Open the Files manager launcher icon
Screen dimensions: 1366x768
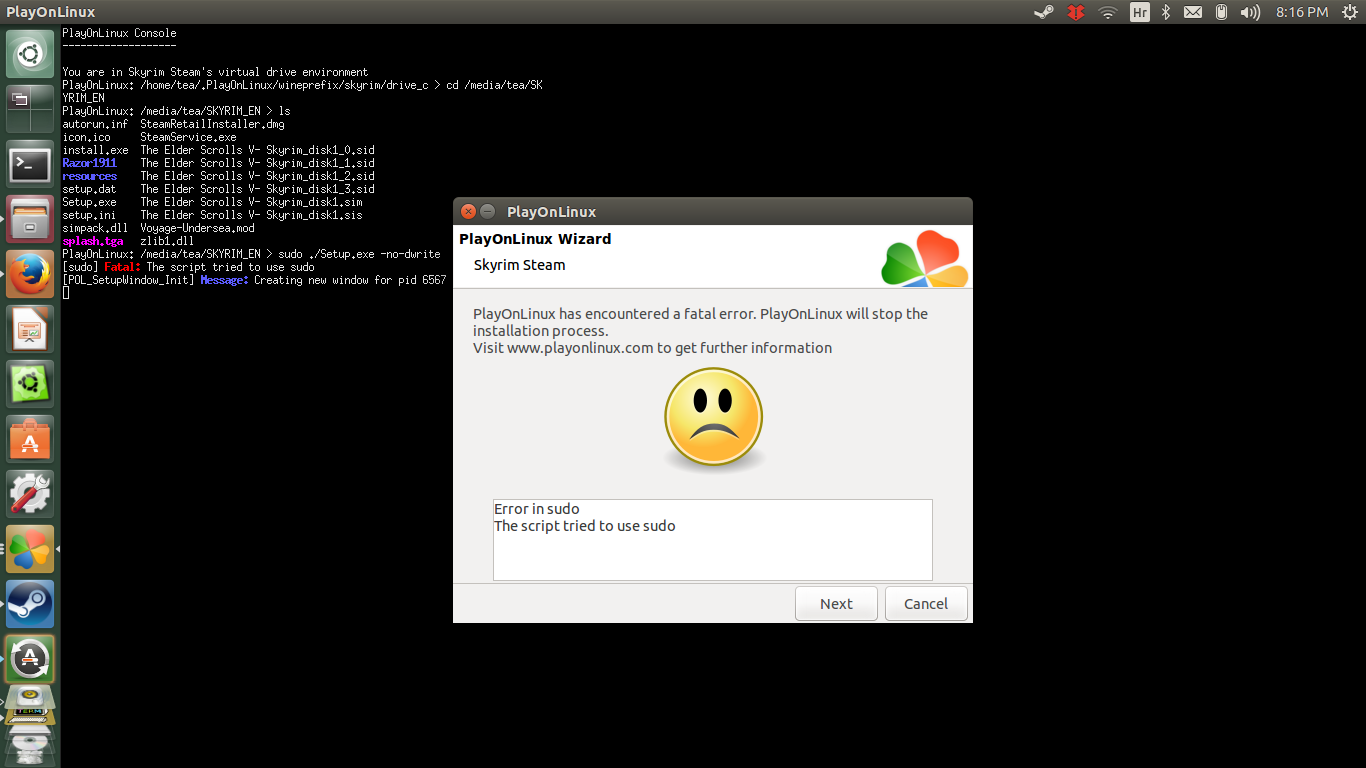(30, 218)
